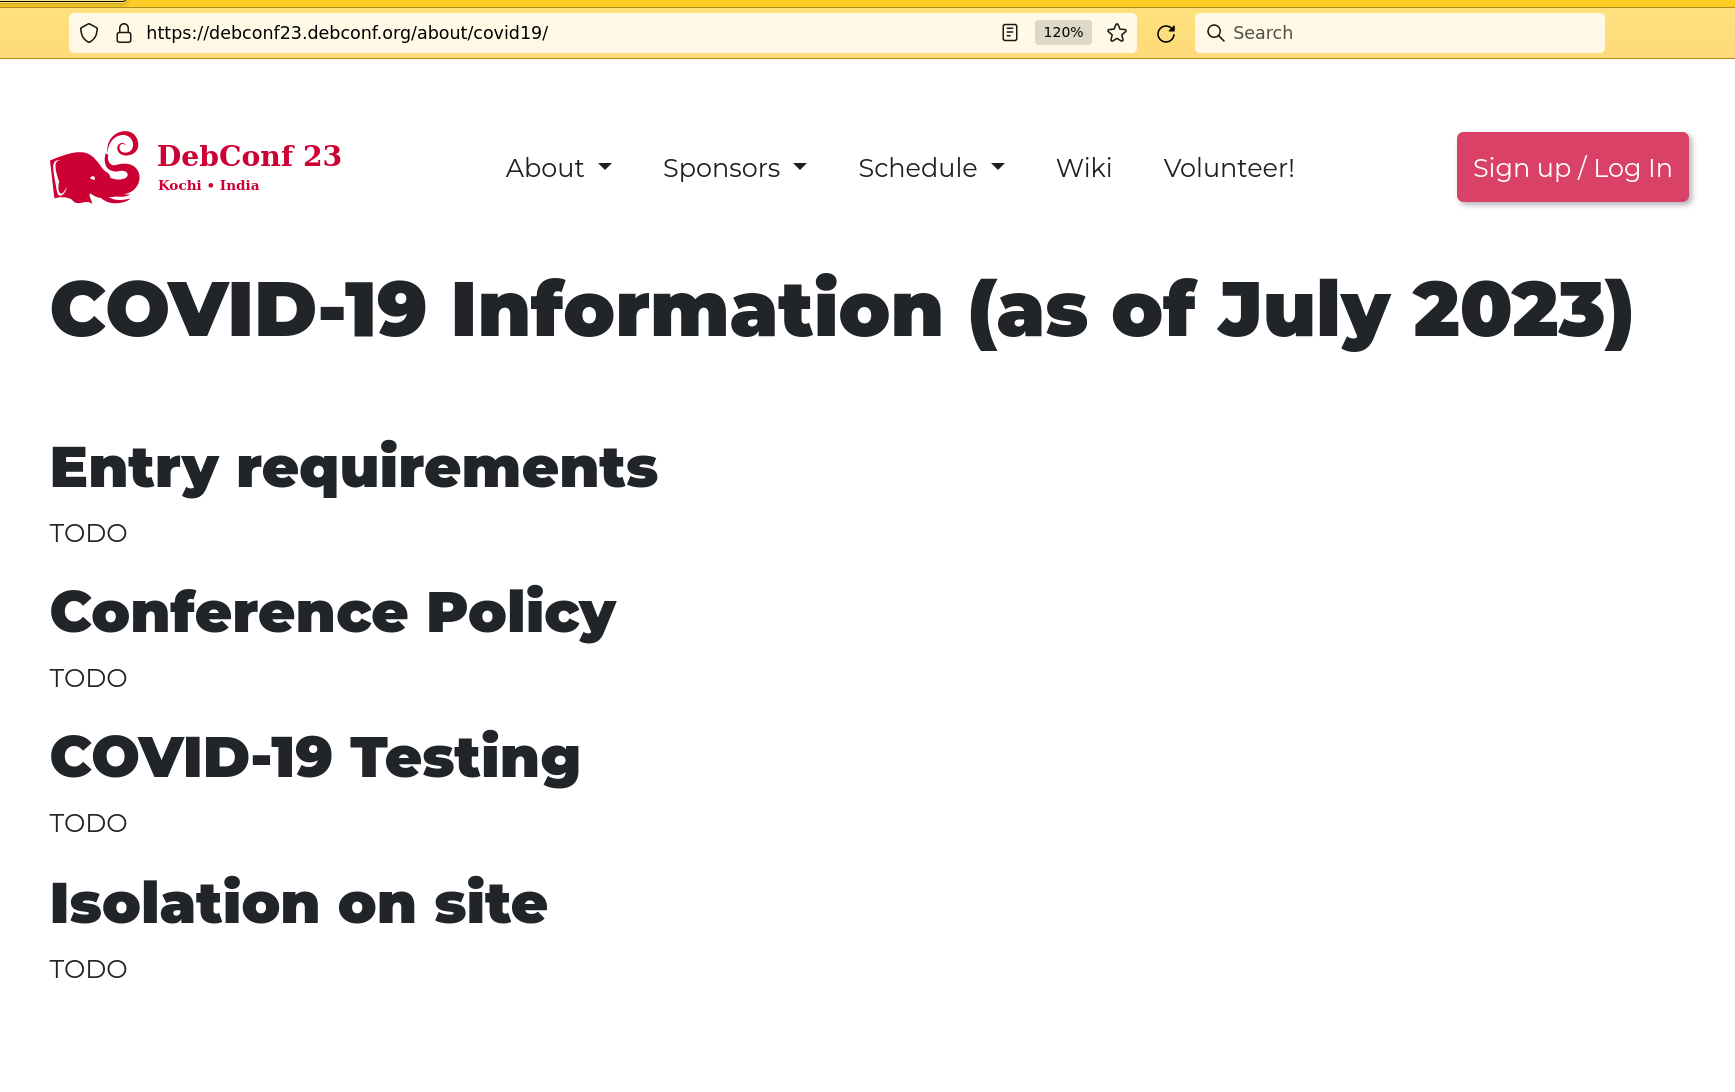Click the site security padlock icon
1735x1092 pixels.
[x=124, y=33]
